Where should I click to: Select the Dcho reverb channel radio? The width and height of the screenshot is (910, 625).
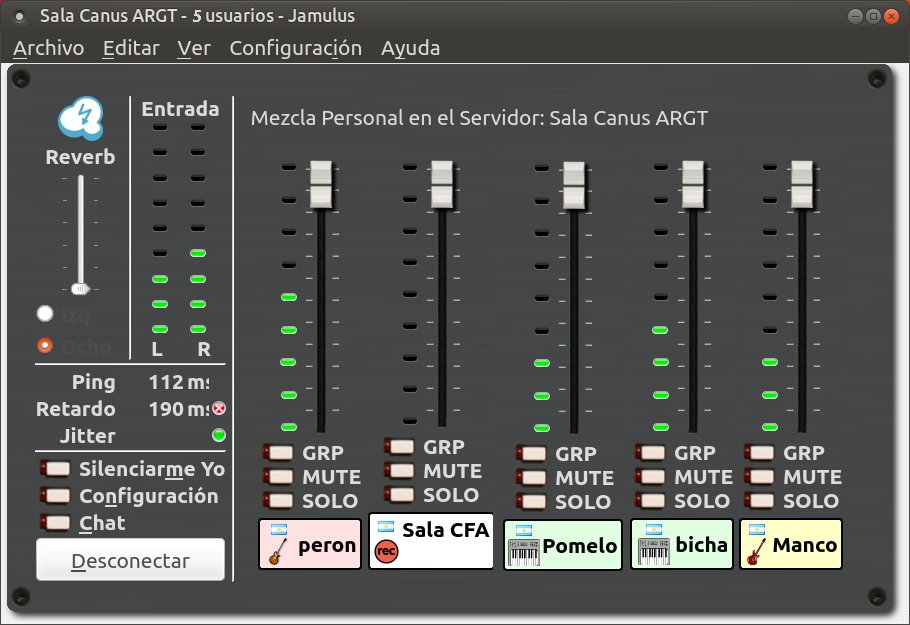pyautogui.click(x=45, y=346)
